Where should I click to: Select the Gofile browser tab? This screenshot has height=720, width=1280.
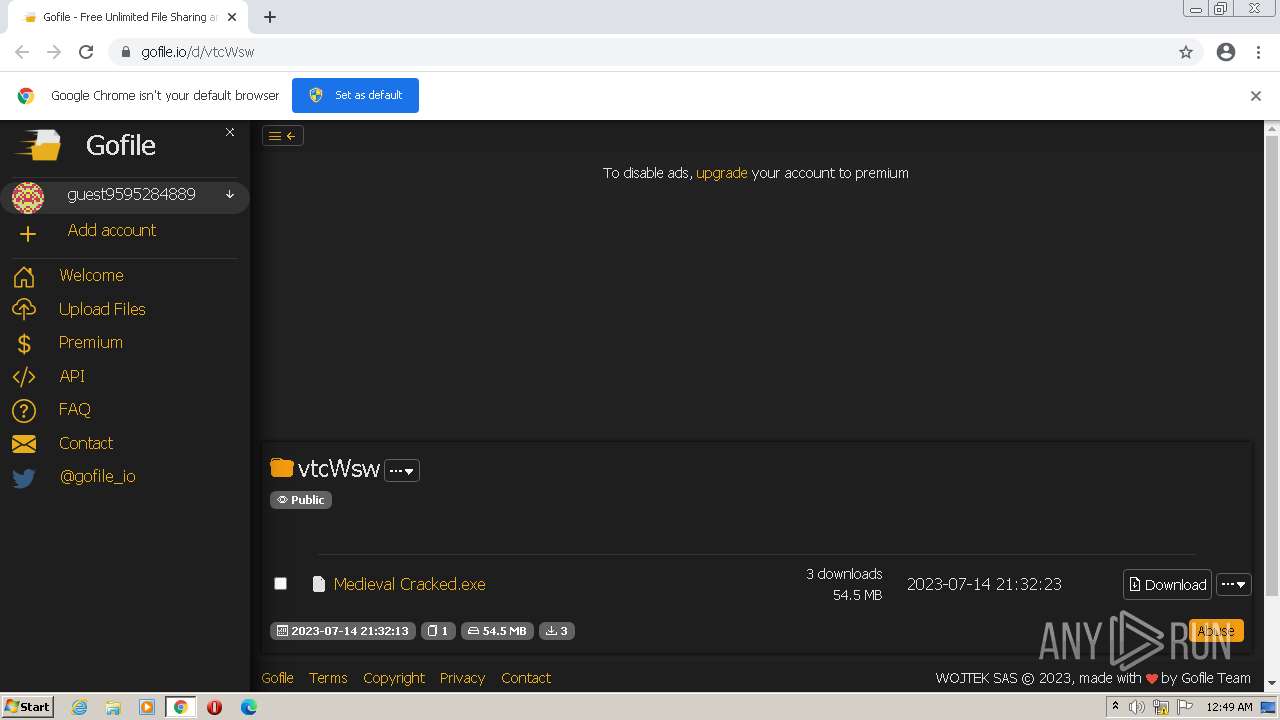pos(128,17)
